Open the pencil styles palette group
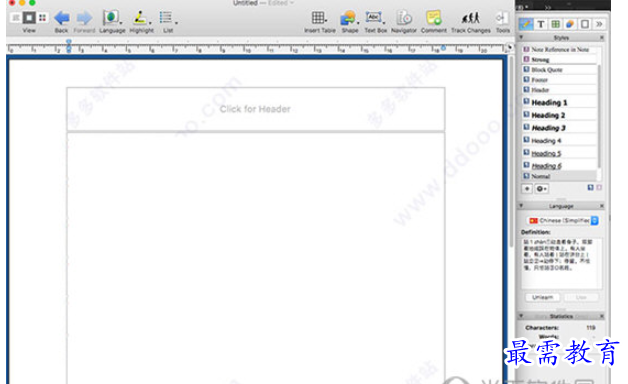This screenshot has width=628, height=384. 526,24
